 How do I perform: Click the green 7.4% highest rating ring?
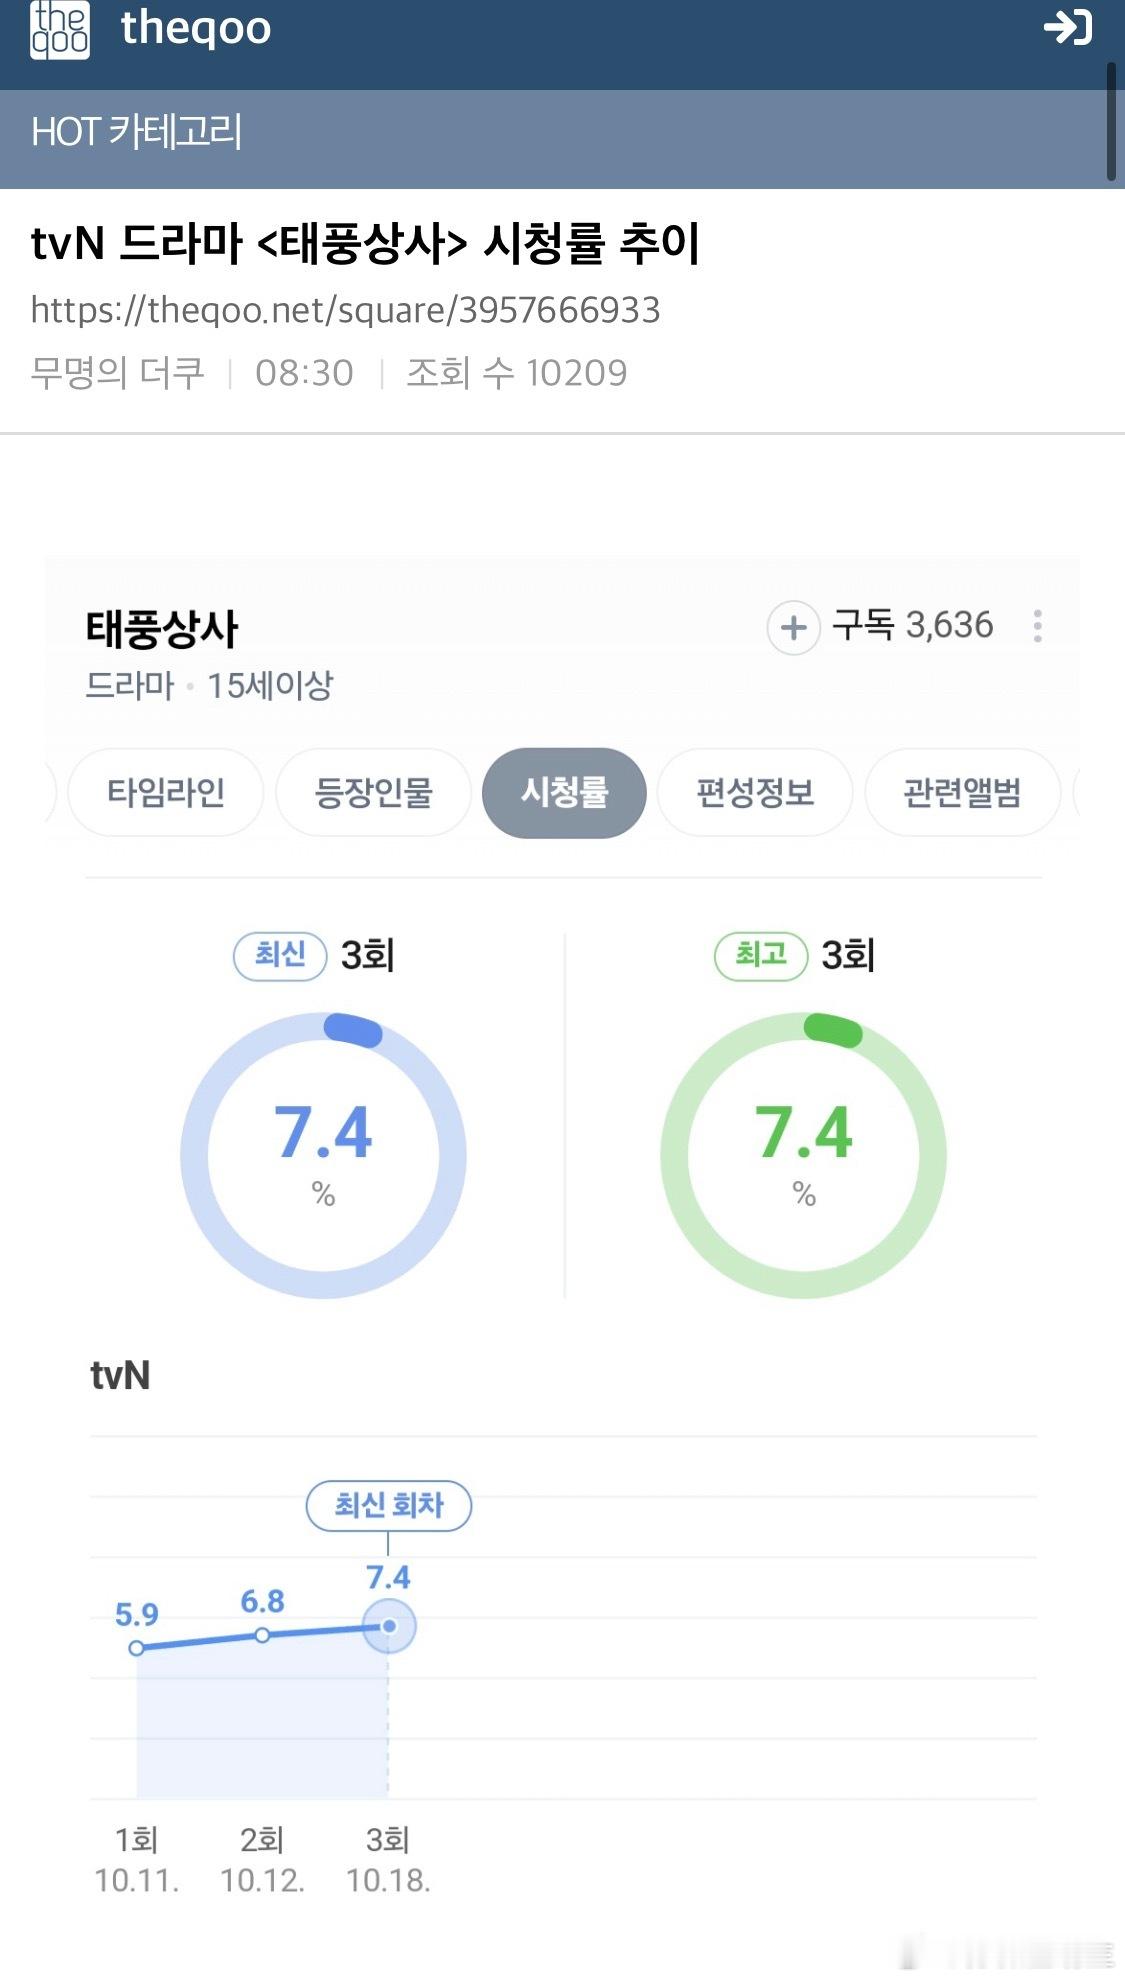click(804, 1155)
